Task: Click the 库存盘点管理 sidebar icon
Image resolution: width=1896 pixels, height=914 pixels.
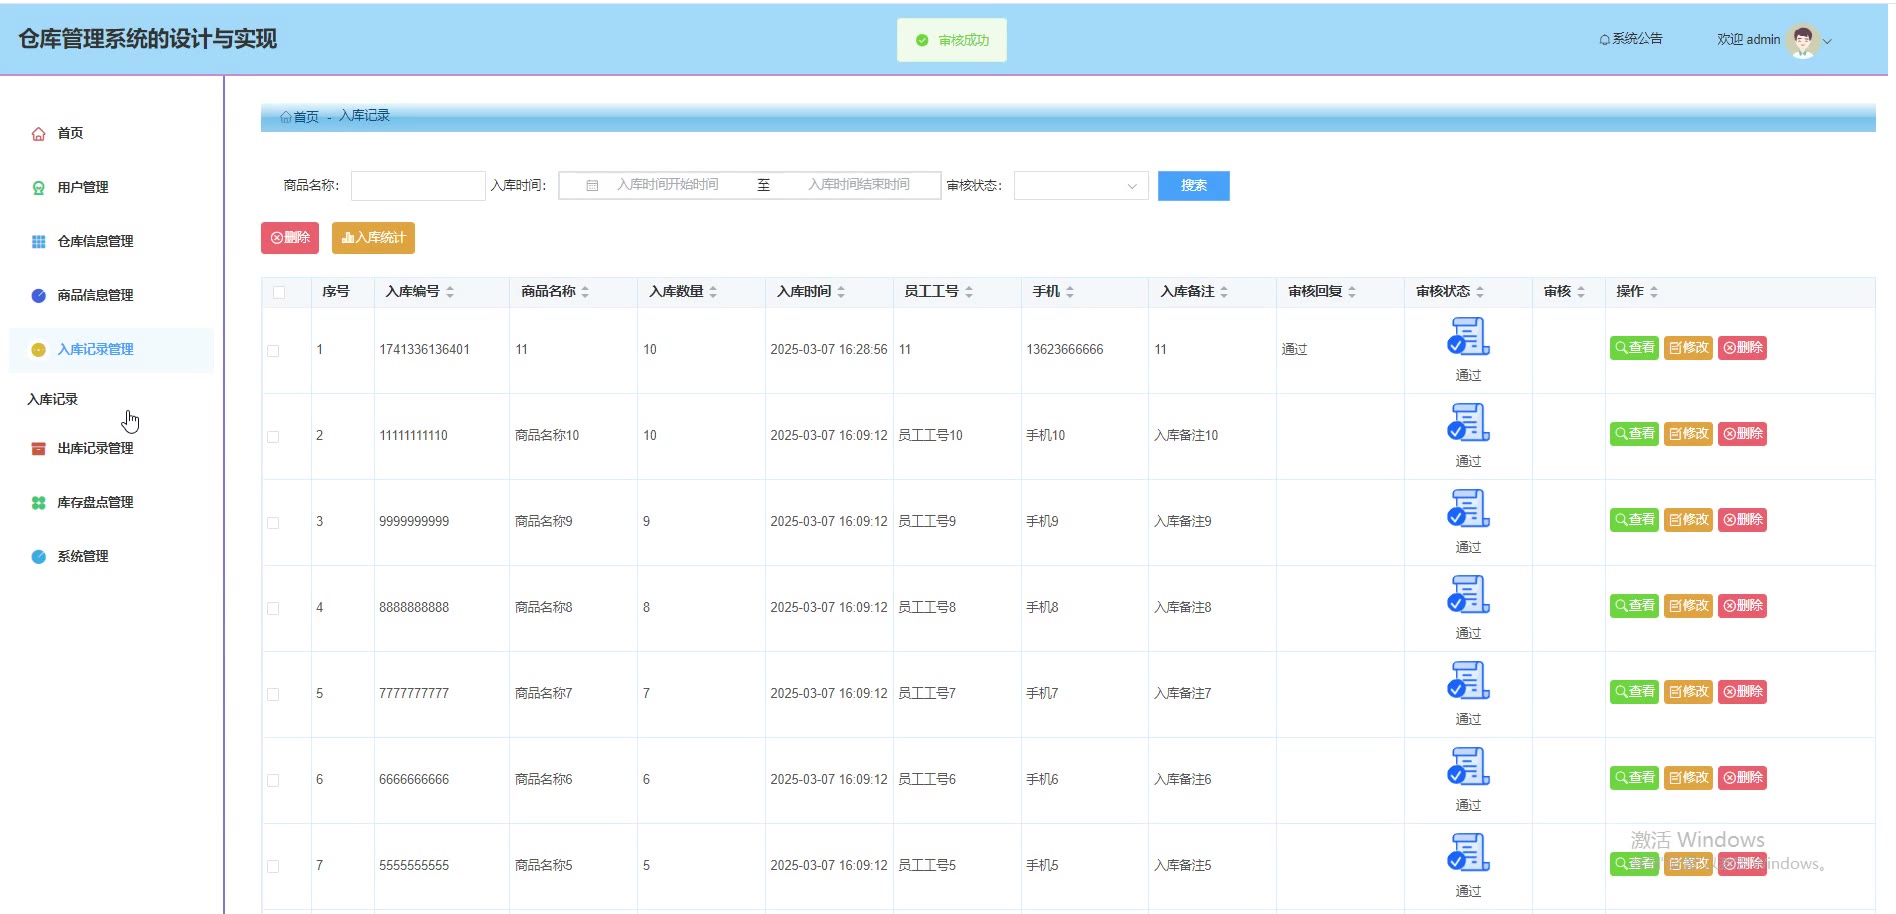Action: pos(38,503)
